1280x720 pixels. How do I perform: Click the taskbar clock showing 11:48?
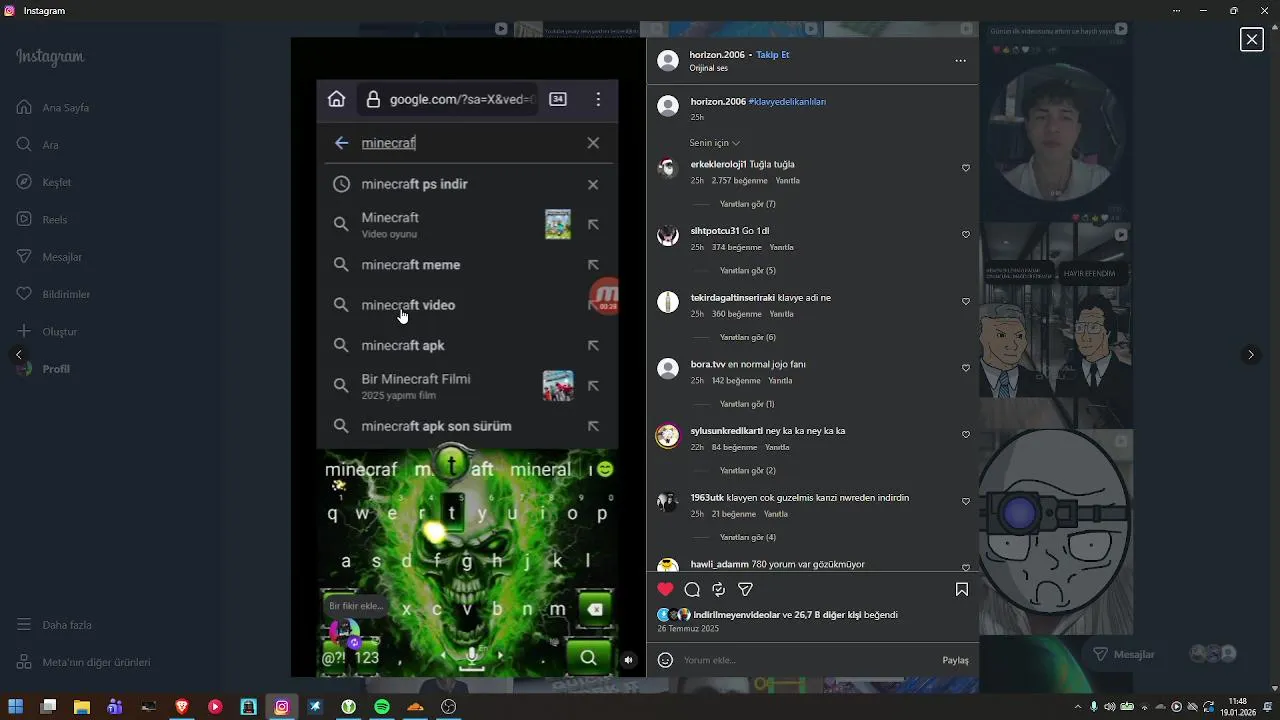click(1238, 707)
